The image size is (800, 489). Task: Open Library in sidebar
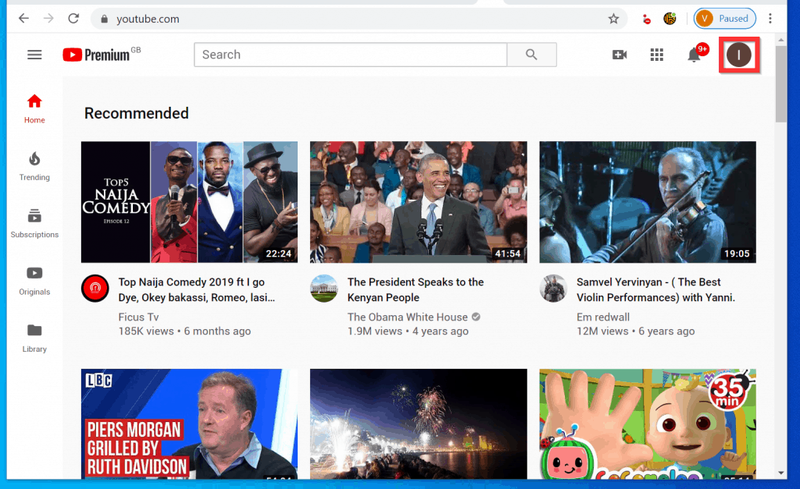(34, 337)
